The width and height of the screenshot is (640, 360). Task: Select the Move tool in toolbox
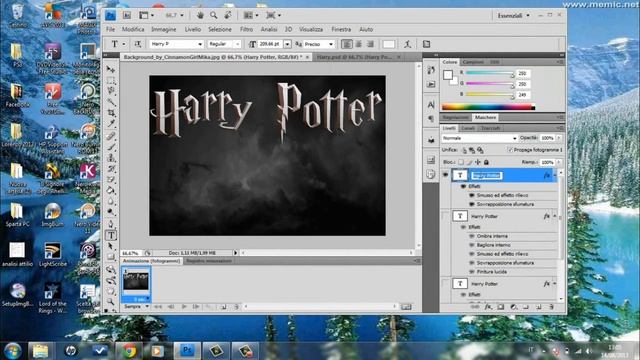pos(111,69)
